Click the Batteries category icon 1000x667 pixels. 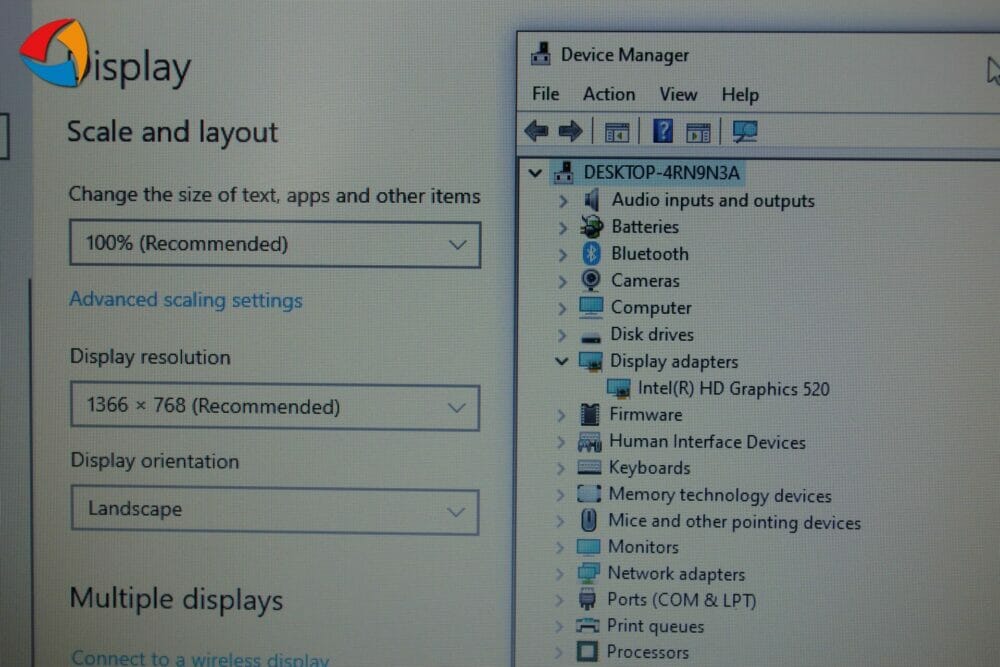coord(591,226)
